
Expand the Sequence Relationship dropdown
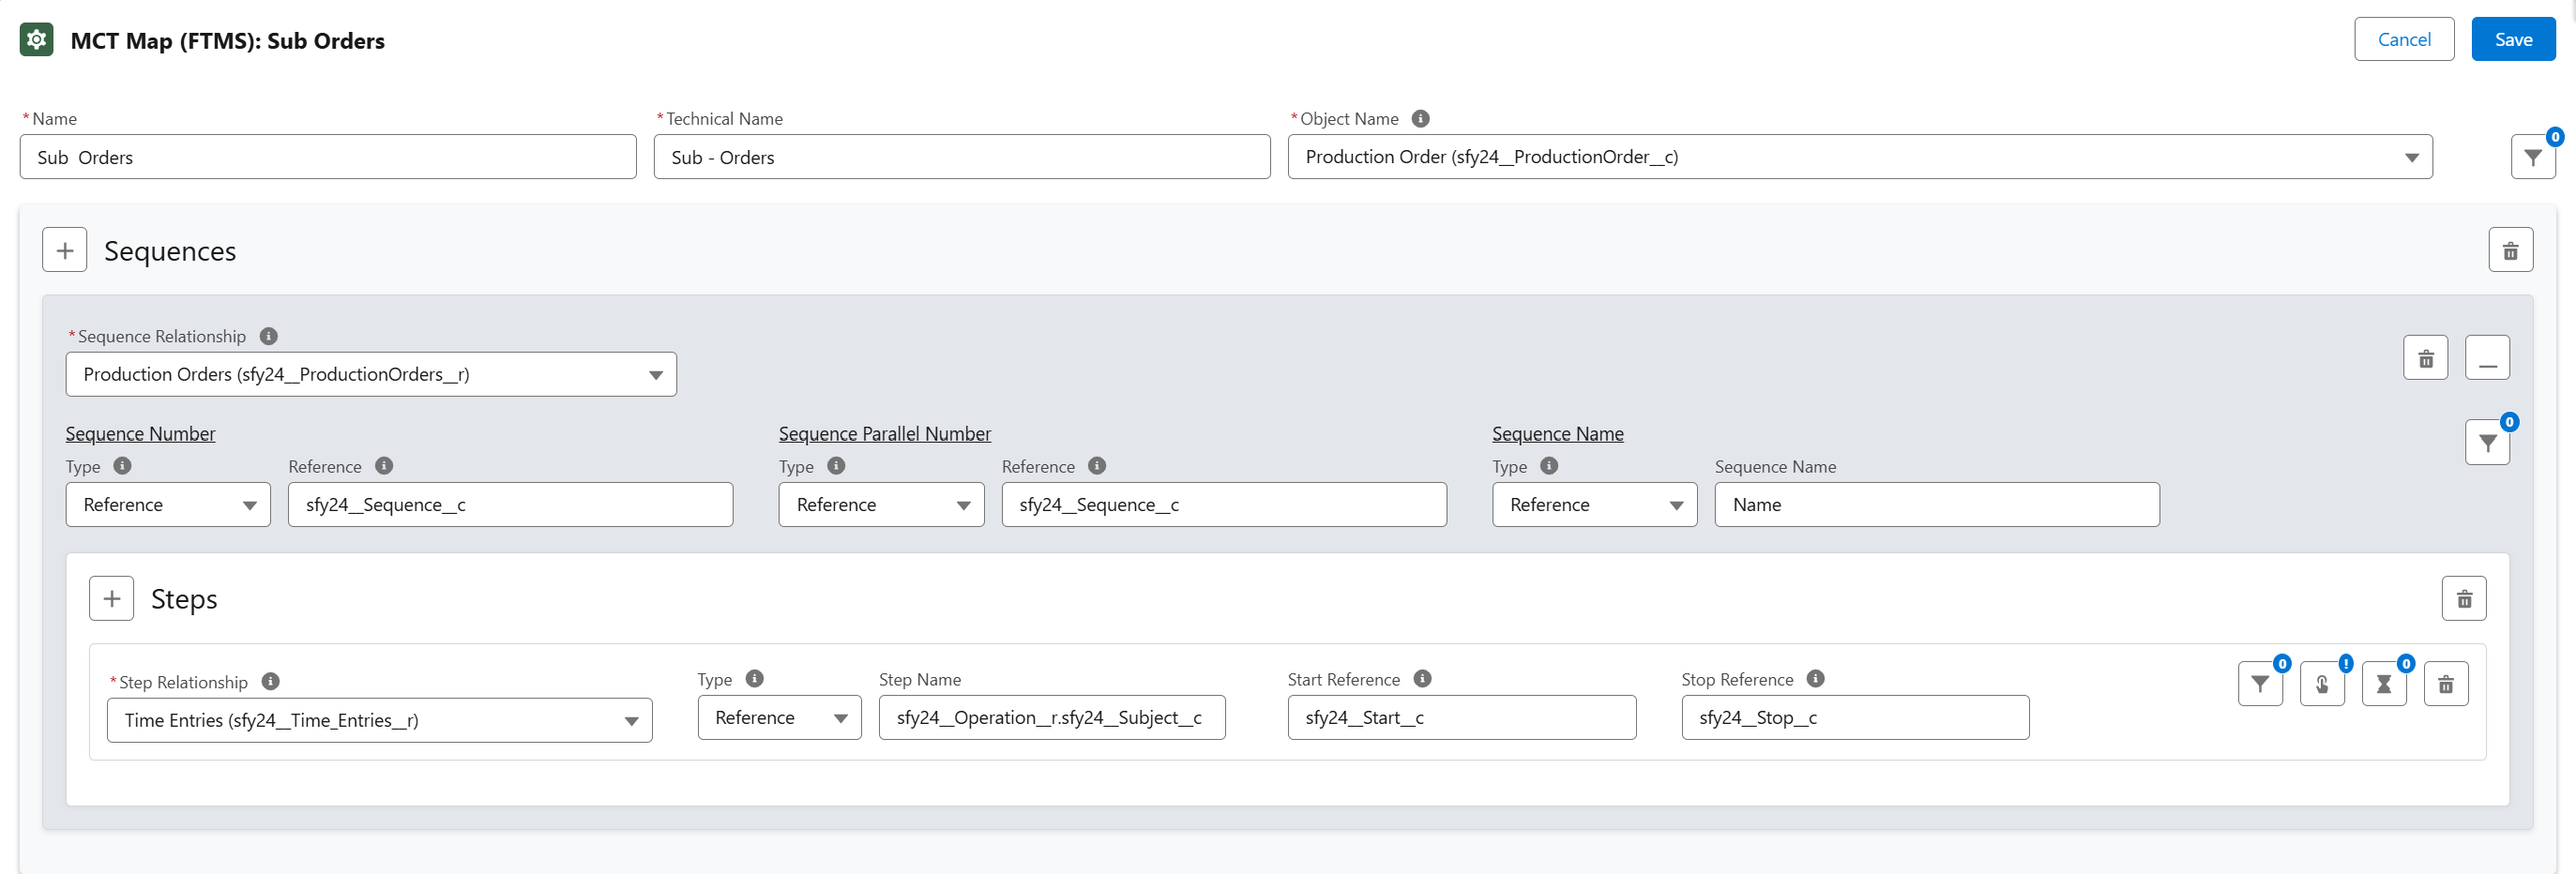(371, 374)
